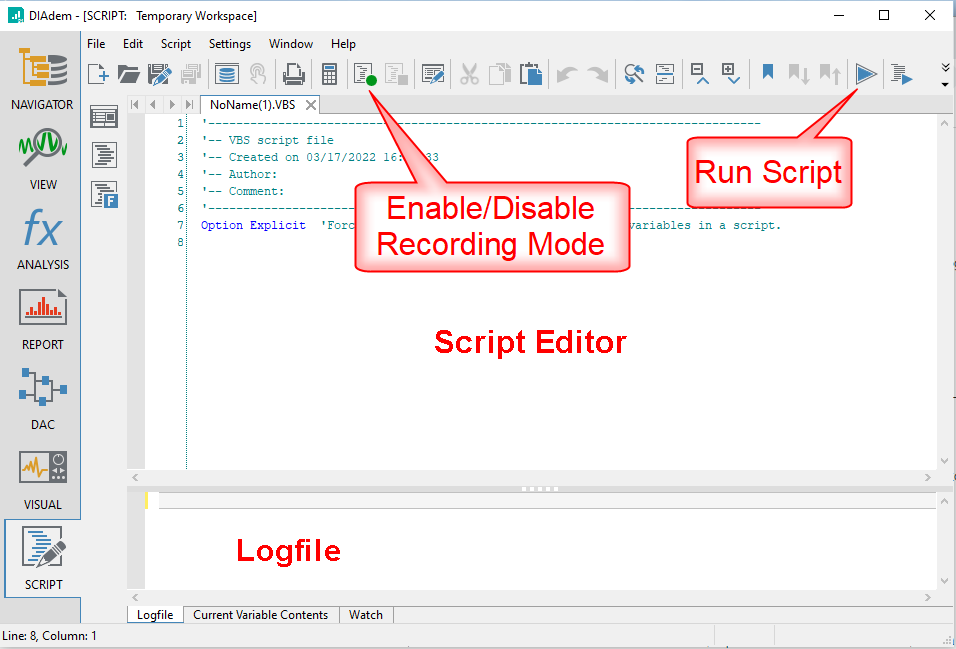Image resolution: width=956 pixels, height=649 pixels.
Task: Open the VISUAL panel
Action: pos(43,477)
